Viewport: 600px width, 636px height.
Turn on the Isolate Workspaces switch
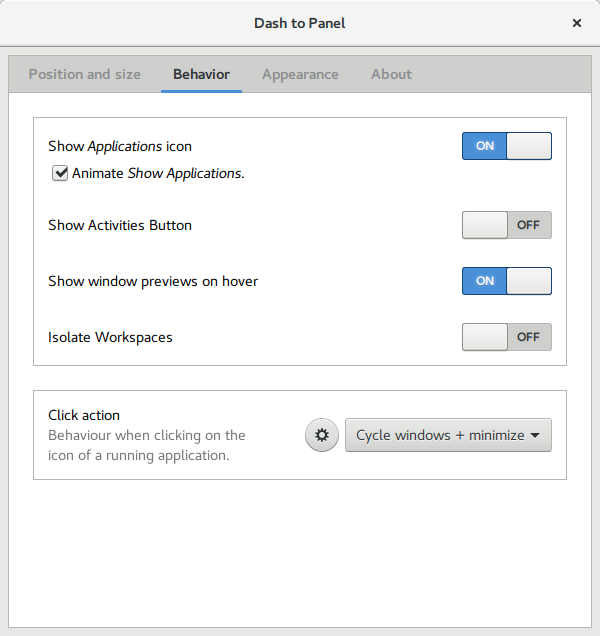[506, 337]
